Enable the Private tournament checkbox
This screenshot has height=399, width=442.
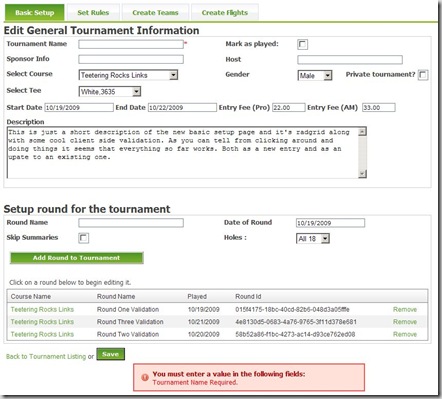[423, 75]
